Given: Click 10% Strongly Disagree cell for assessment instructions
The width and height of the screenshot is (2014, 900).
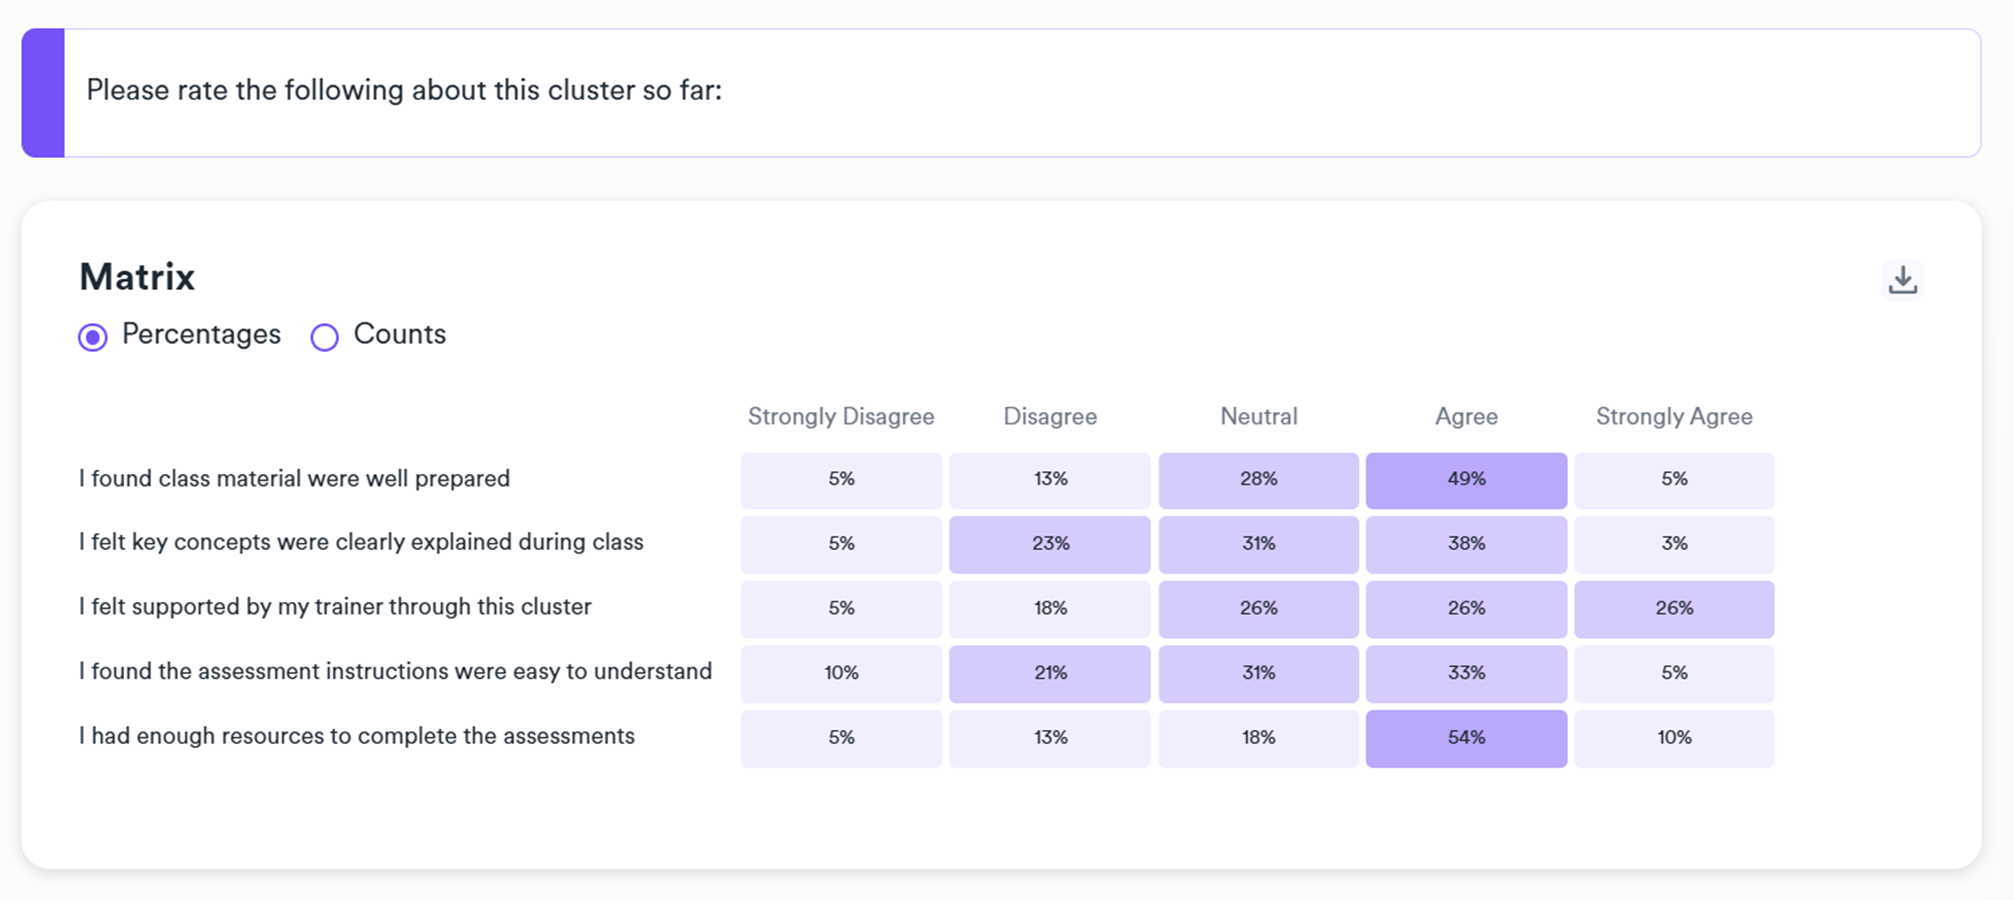Looking at the screenshot, I should [840, 673].
